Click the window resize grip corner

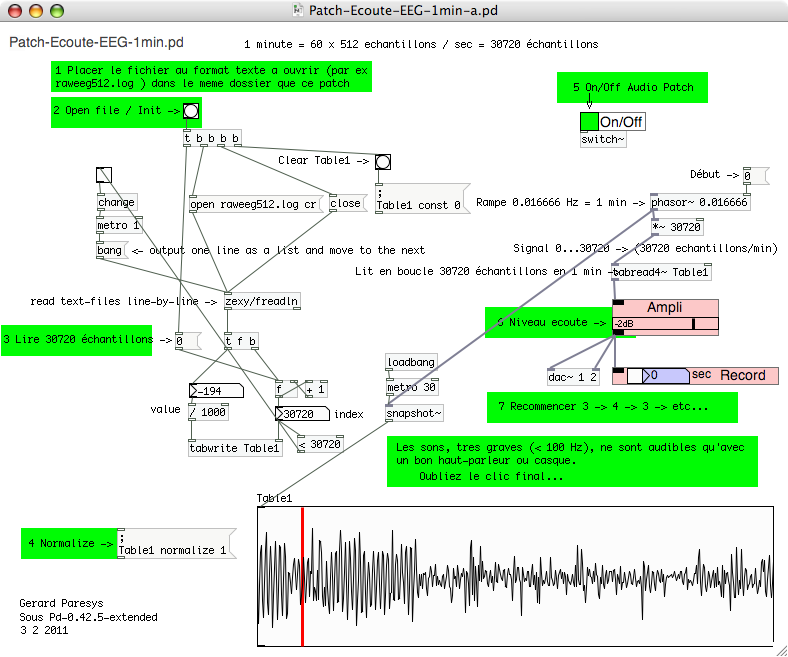781,650
